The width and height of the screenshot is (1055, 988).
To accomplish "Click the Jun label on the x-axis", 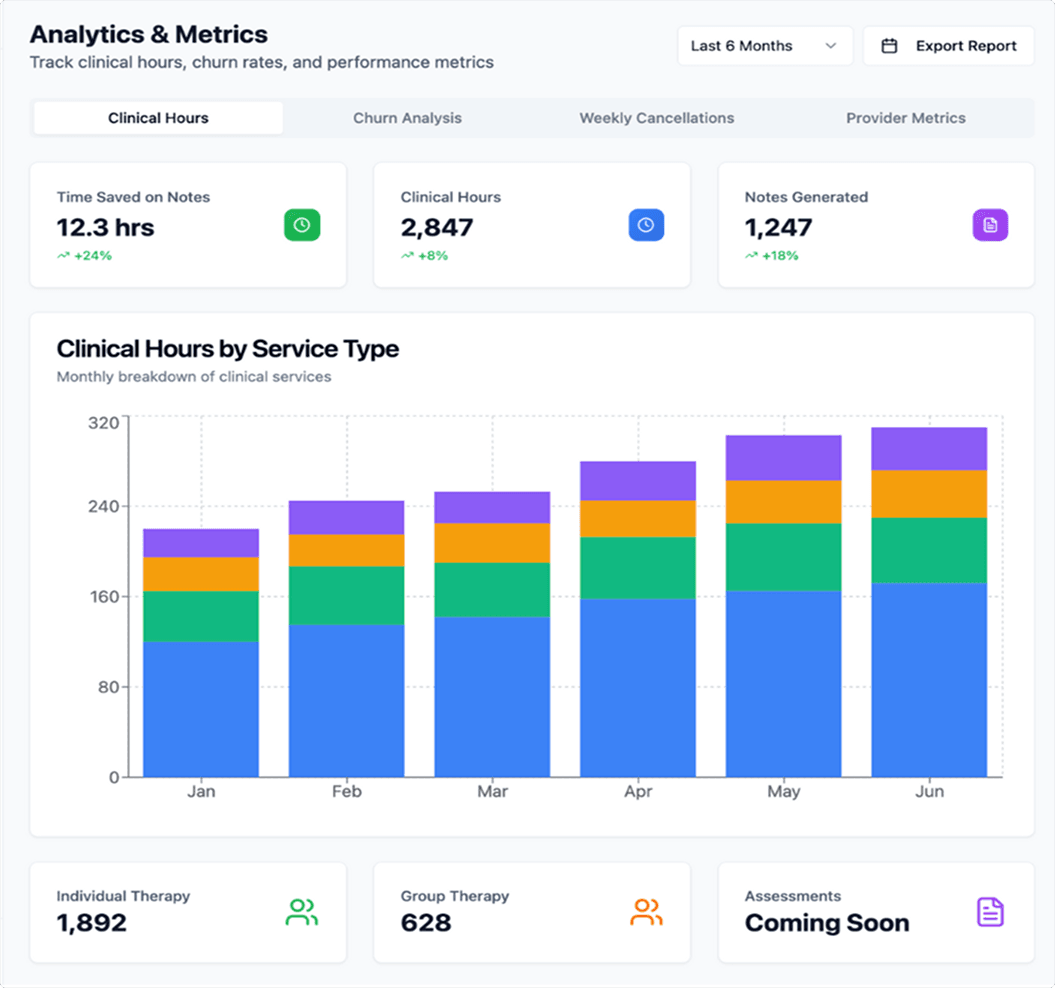I will [x=929, y=791].
